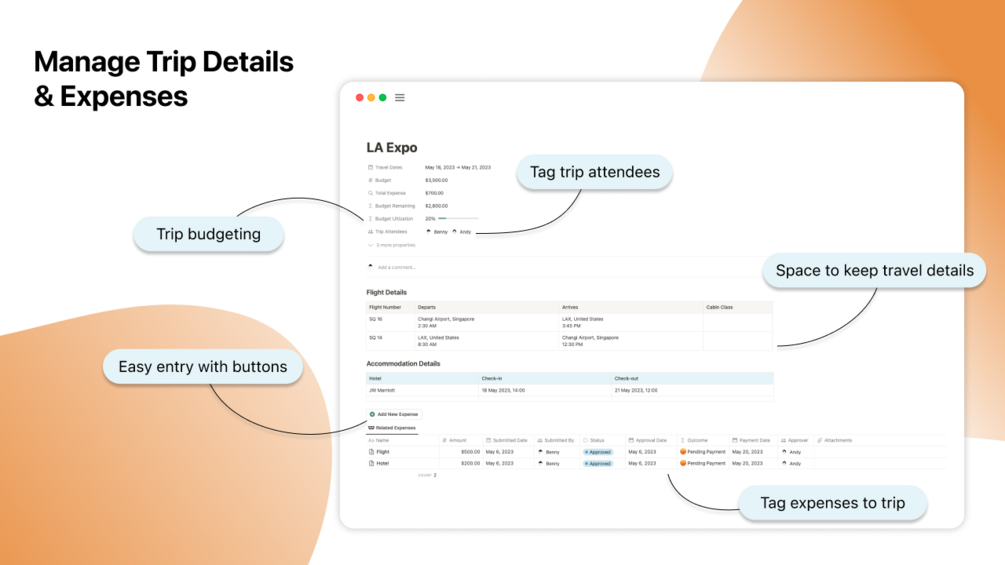This screenshot has width=1005, height=565.
Task: Click the Outcome column header
Action: (694, 440)
